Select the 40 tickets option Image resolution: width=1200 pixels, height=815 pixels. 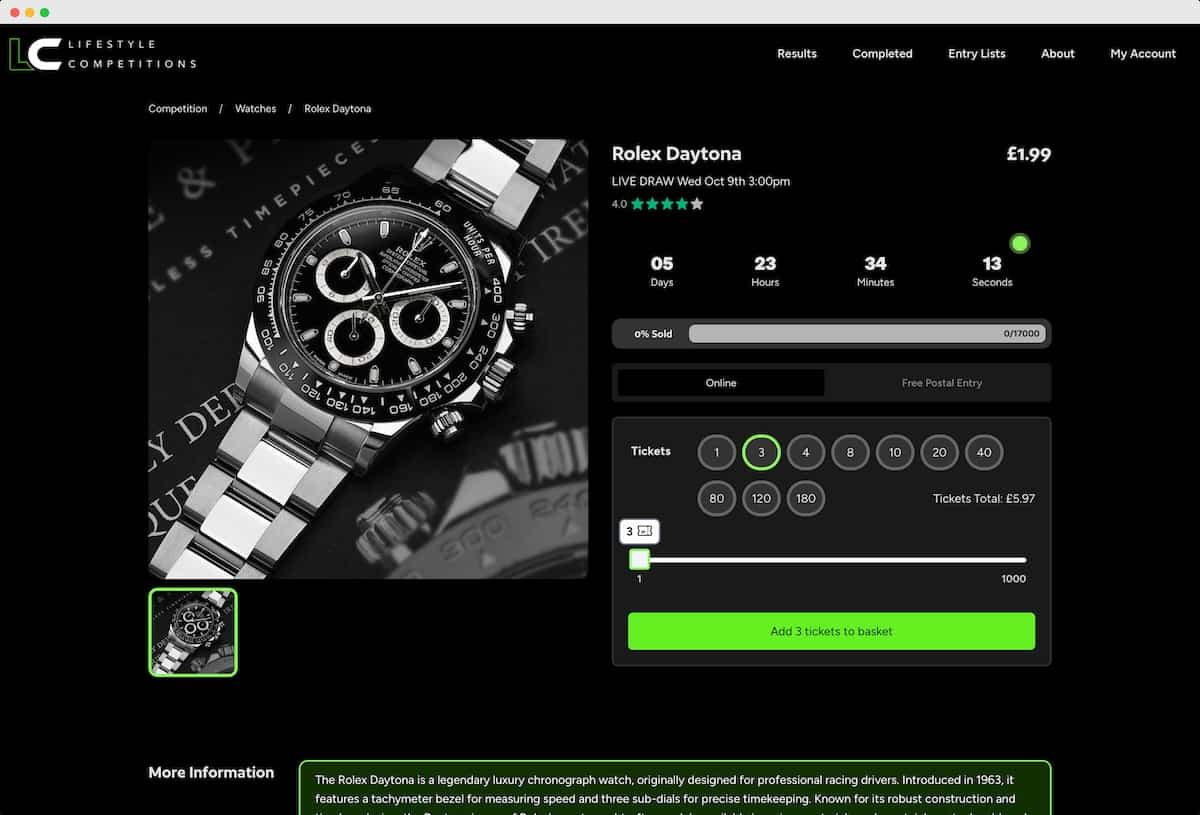click(x=984, y=452)
